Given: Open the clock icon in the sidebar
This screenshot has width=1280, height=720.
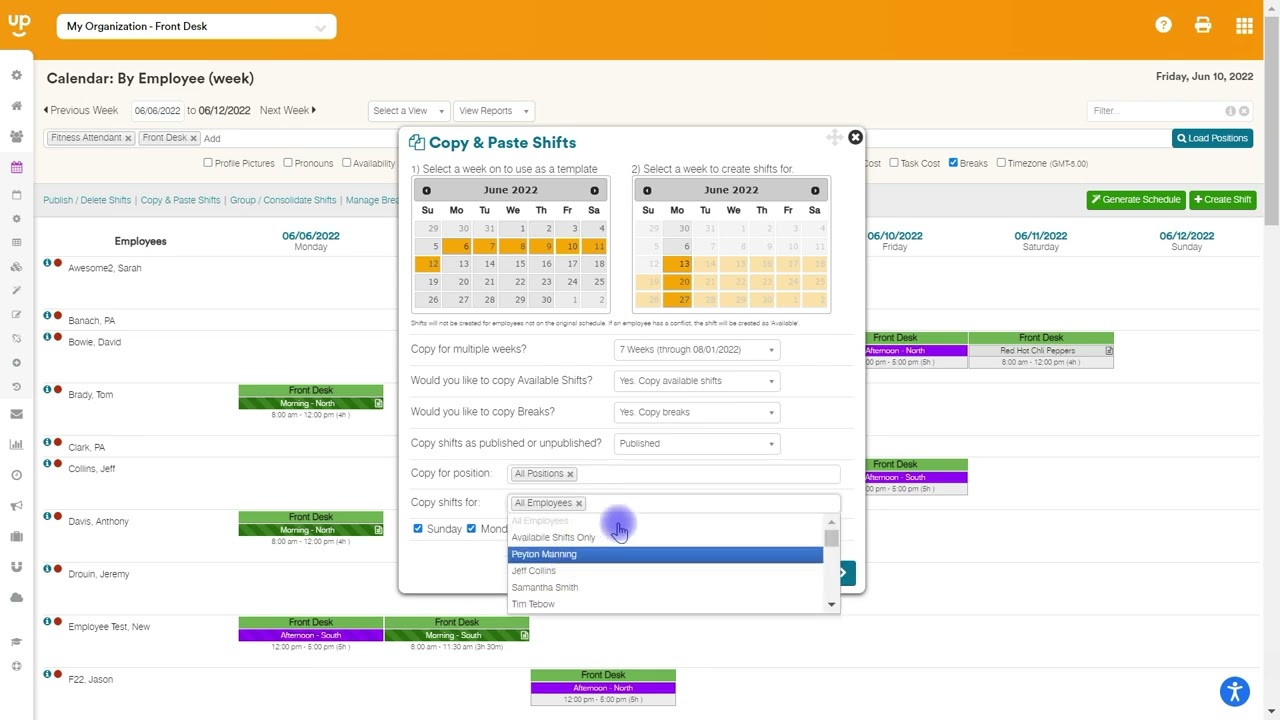Looking at the screenshot, I should pos(16,476).
